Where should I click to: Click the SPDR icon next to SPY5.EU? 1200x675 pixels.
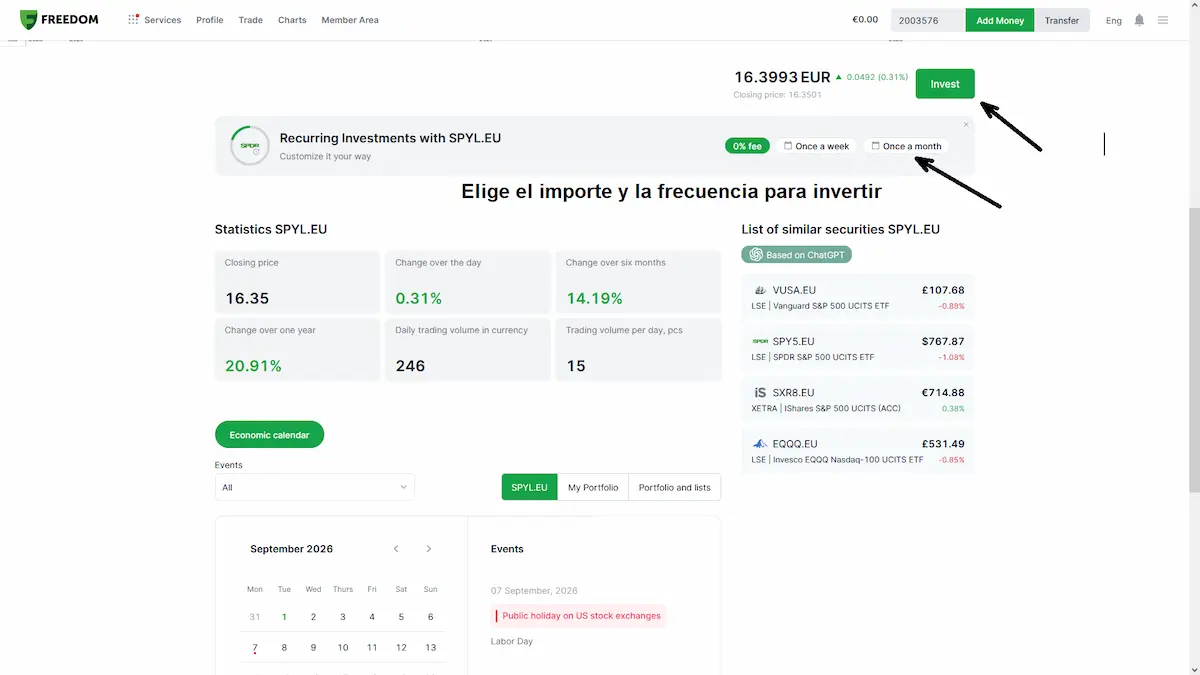pos(760,341)
